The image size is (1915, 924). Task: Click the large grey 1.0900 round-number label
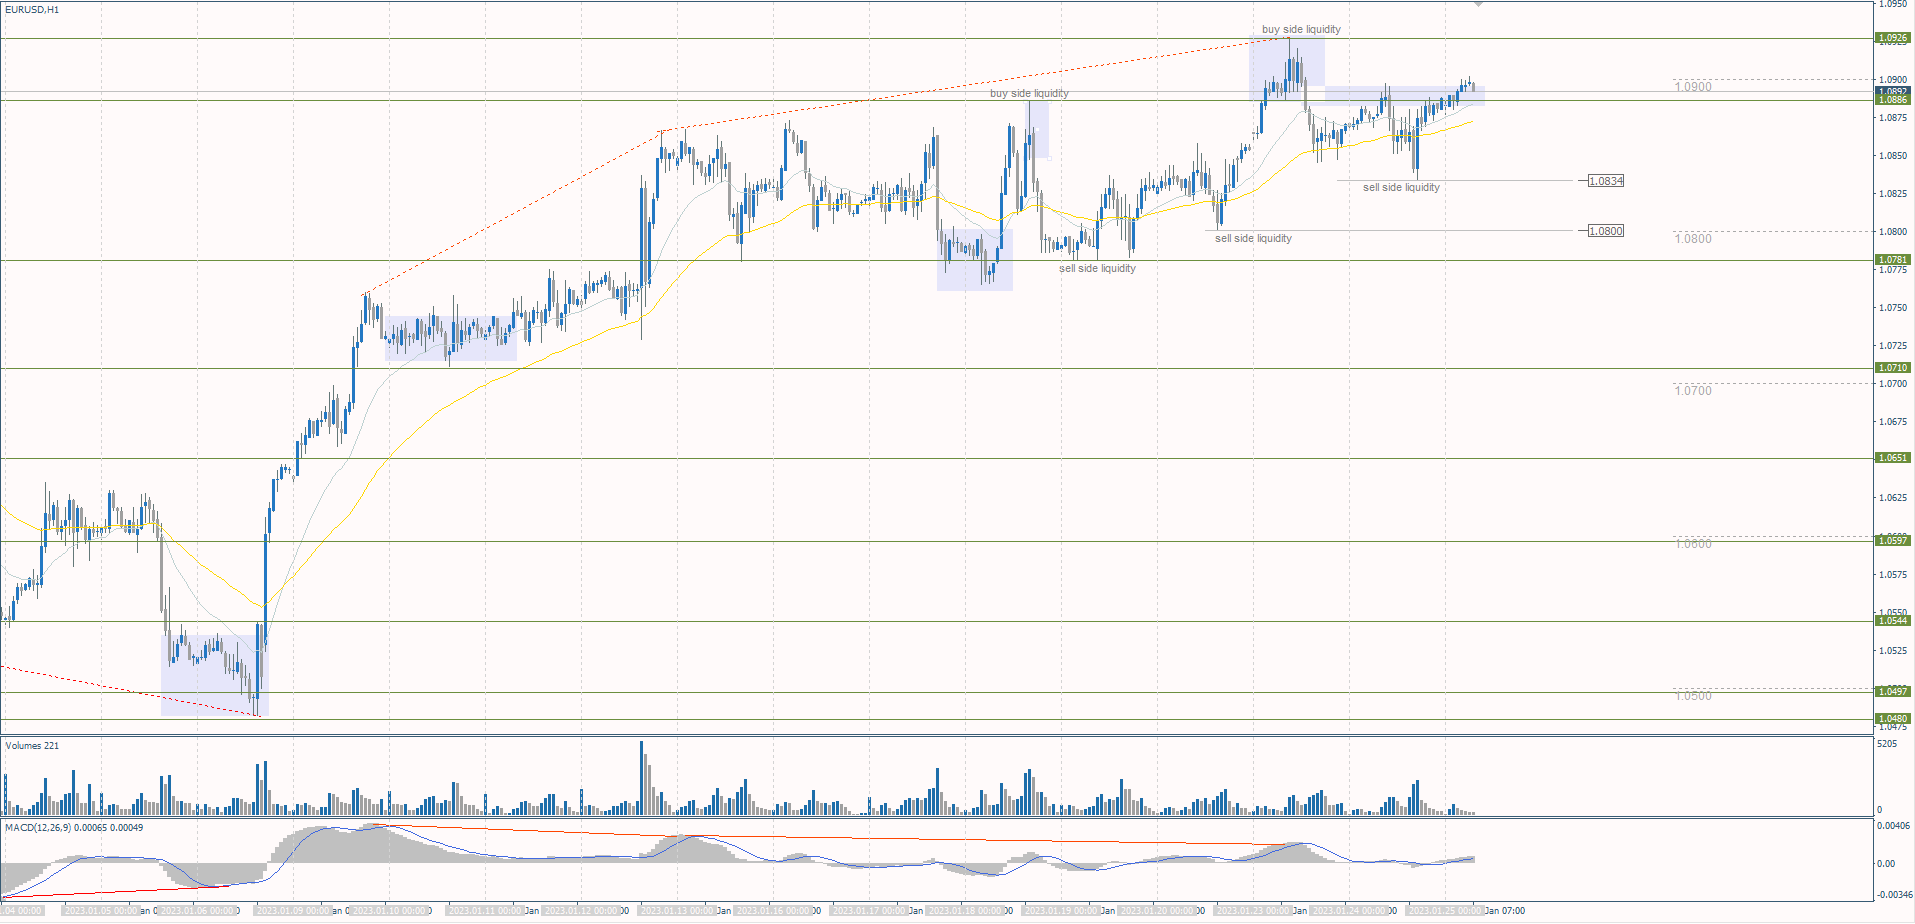(1693, 87)
